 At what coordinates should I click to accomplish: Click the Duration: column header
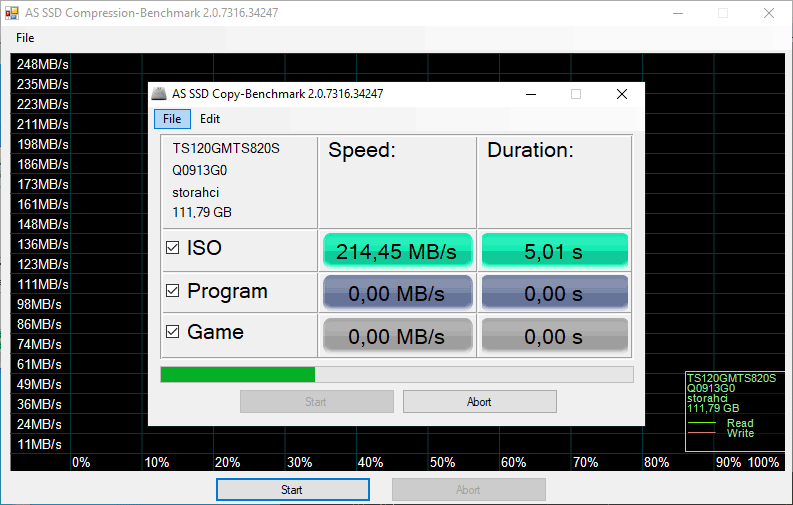(530, 150)
